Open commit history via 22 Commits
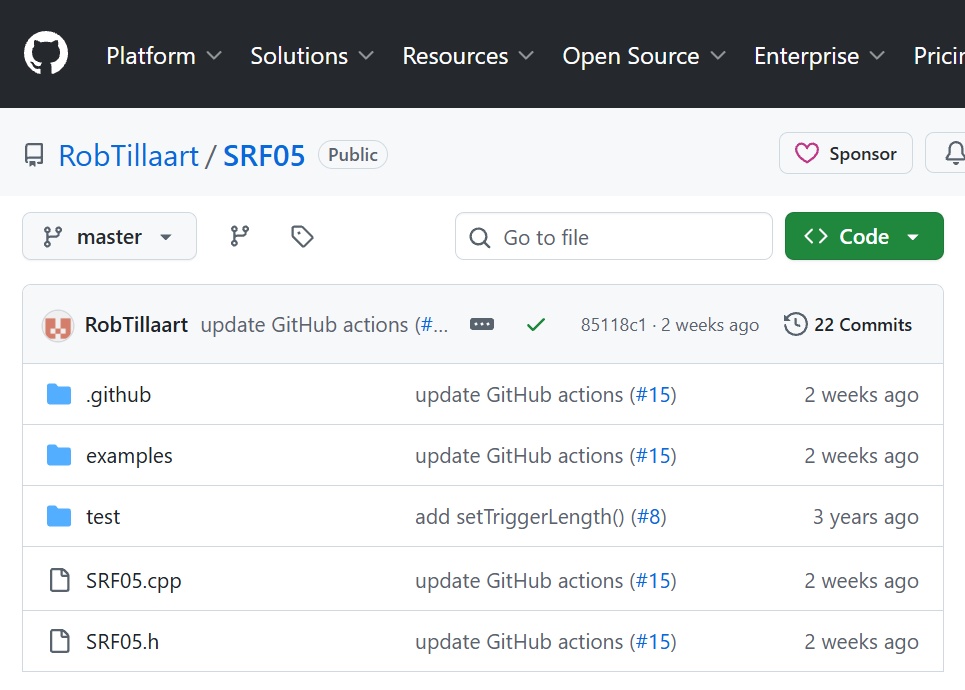This screenshot has height=690, width=965. 848,324
